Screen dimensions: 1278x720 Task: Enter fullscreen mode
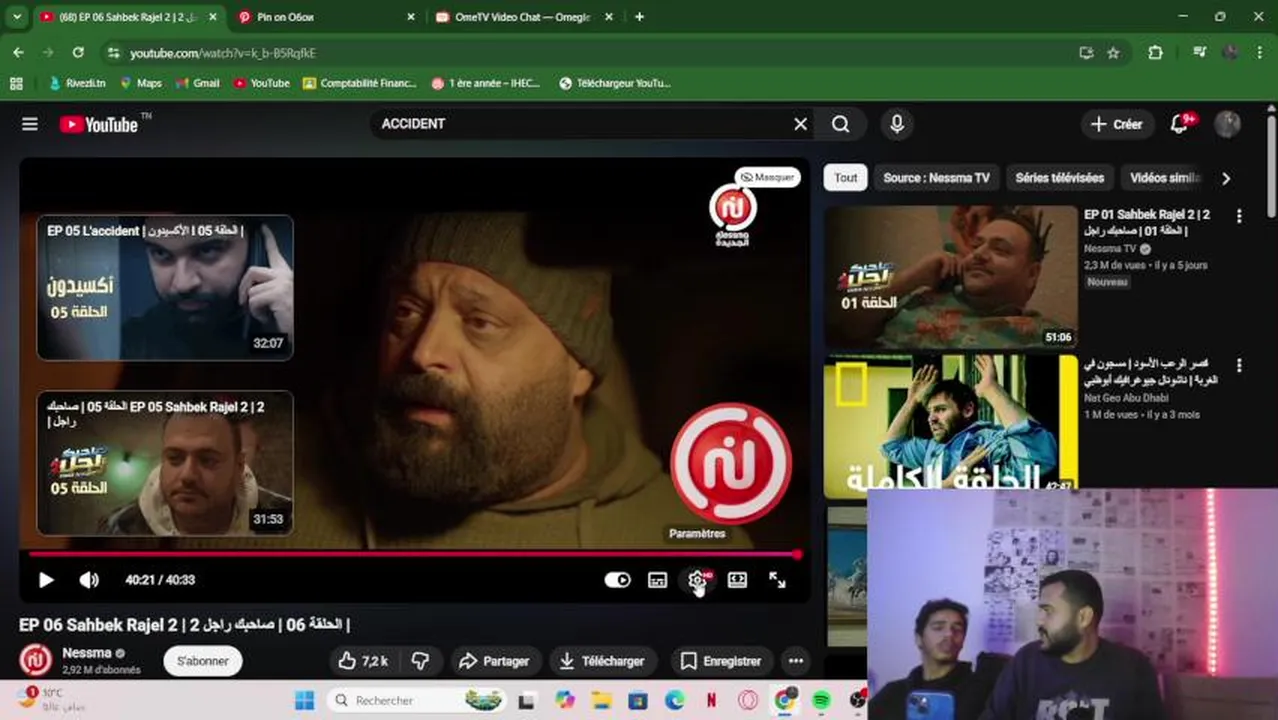coord(777,580)
